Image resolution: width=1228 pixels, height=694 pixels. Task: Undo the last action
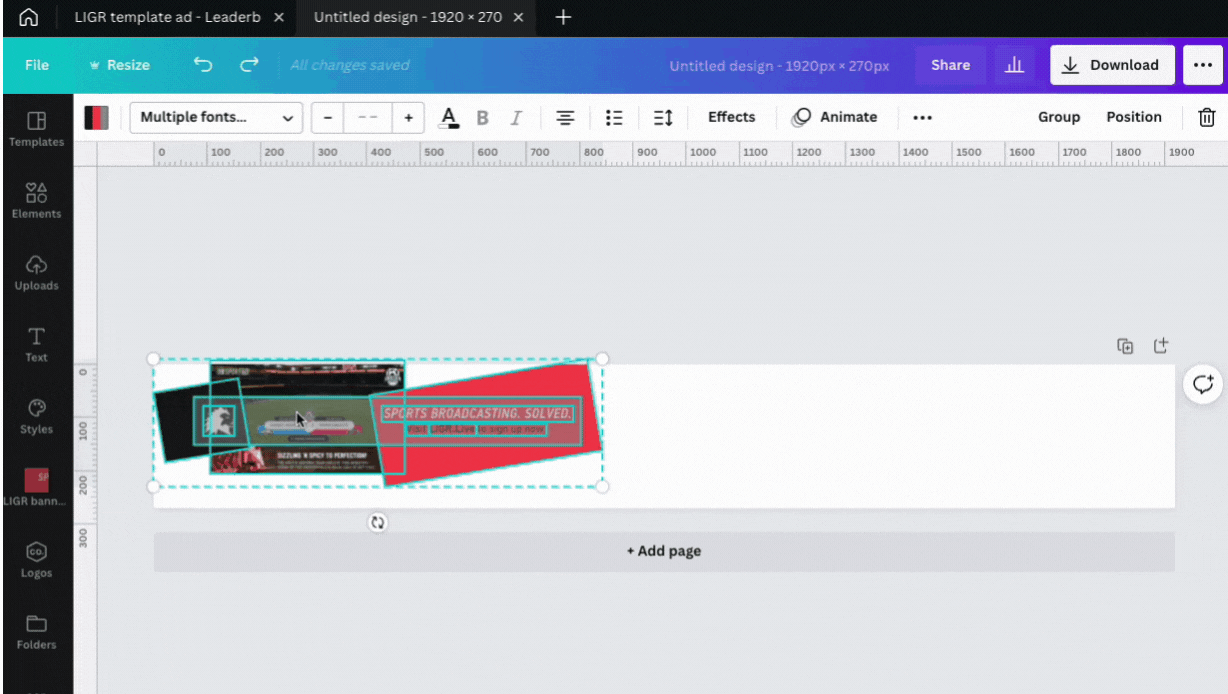click(x=203, y=65)
